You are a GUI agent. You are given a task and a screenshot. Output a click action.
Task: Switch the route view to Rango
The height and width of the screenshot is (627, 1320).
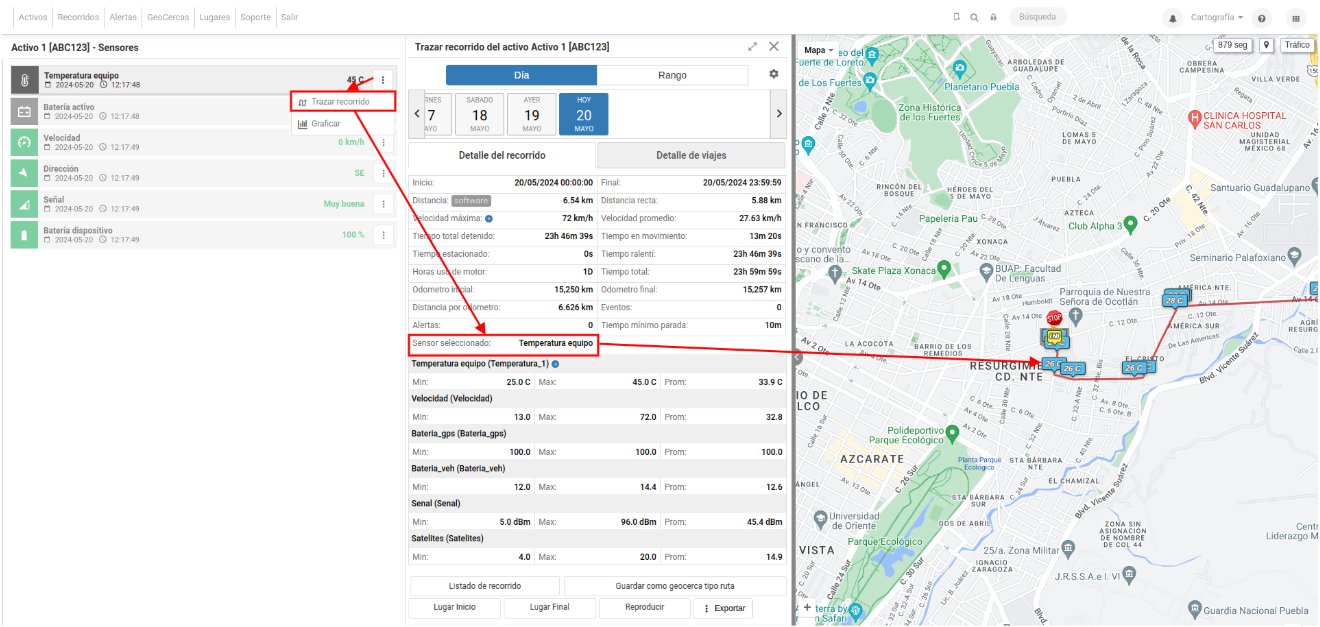(672, 75)
